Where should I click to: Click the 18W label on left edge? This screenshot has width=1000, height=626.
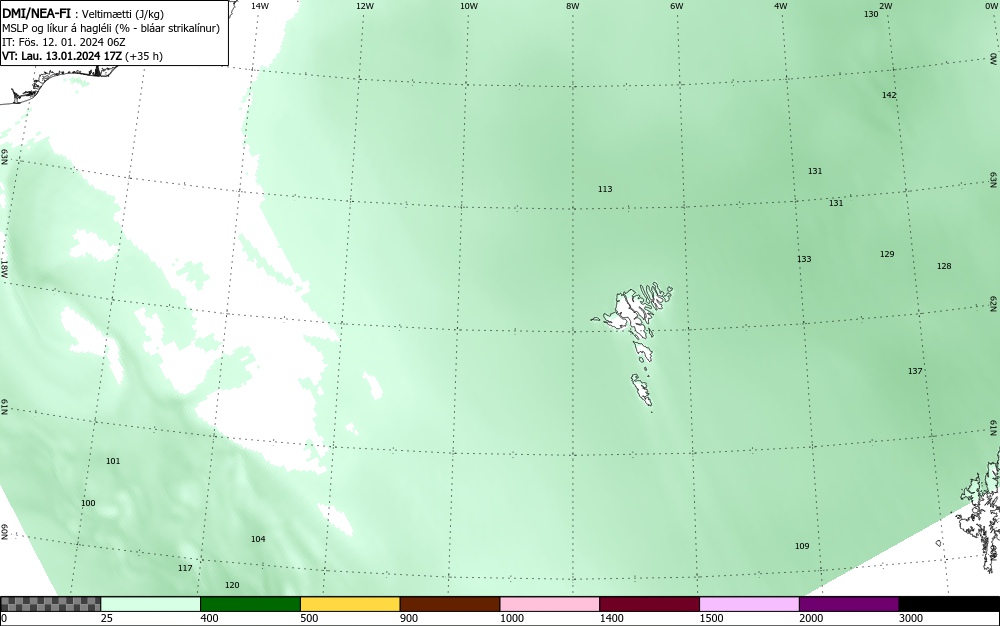(4, 268)
